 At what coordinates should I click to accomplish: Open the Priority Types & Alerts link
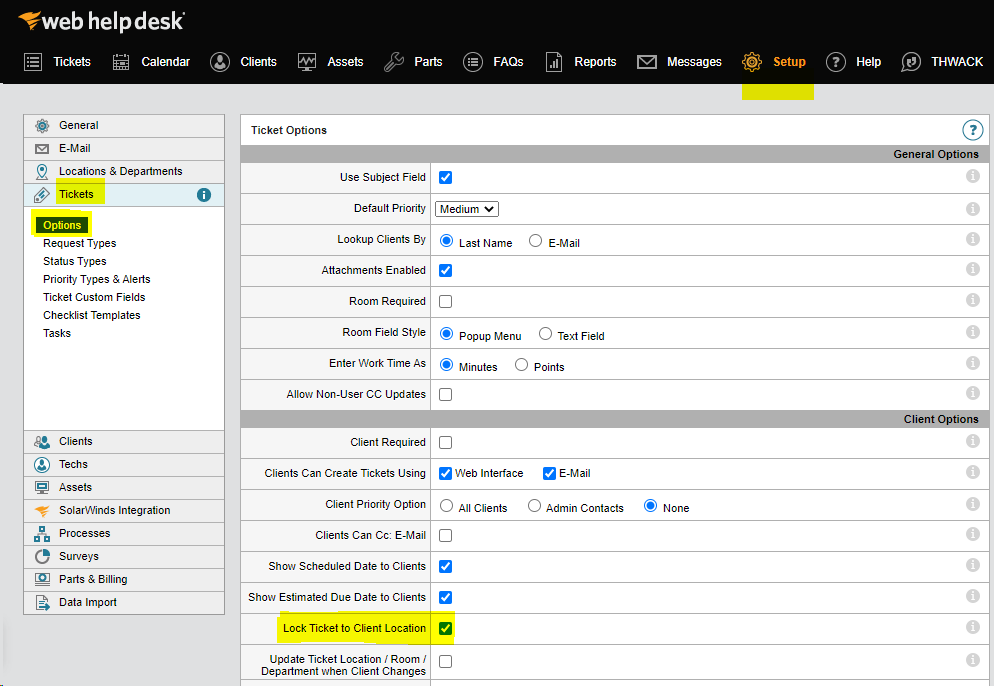click(x=96, y=279)
